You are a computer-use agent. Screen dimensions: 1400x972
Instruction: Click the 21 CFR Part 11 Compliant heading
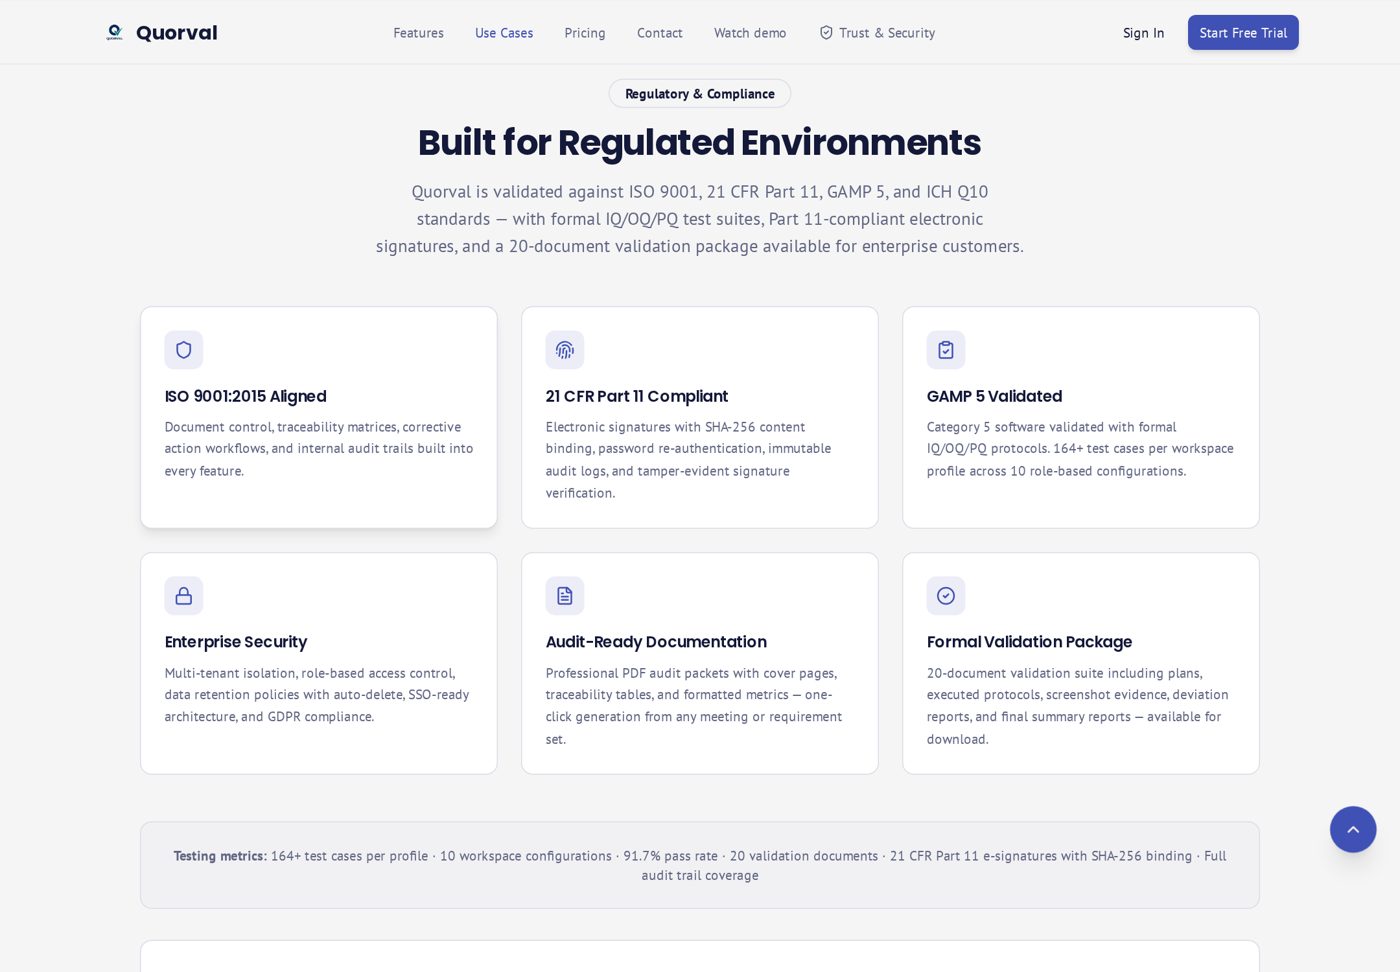[x=637, y=396]
